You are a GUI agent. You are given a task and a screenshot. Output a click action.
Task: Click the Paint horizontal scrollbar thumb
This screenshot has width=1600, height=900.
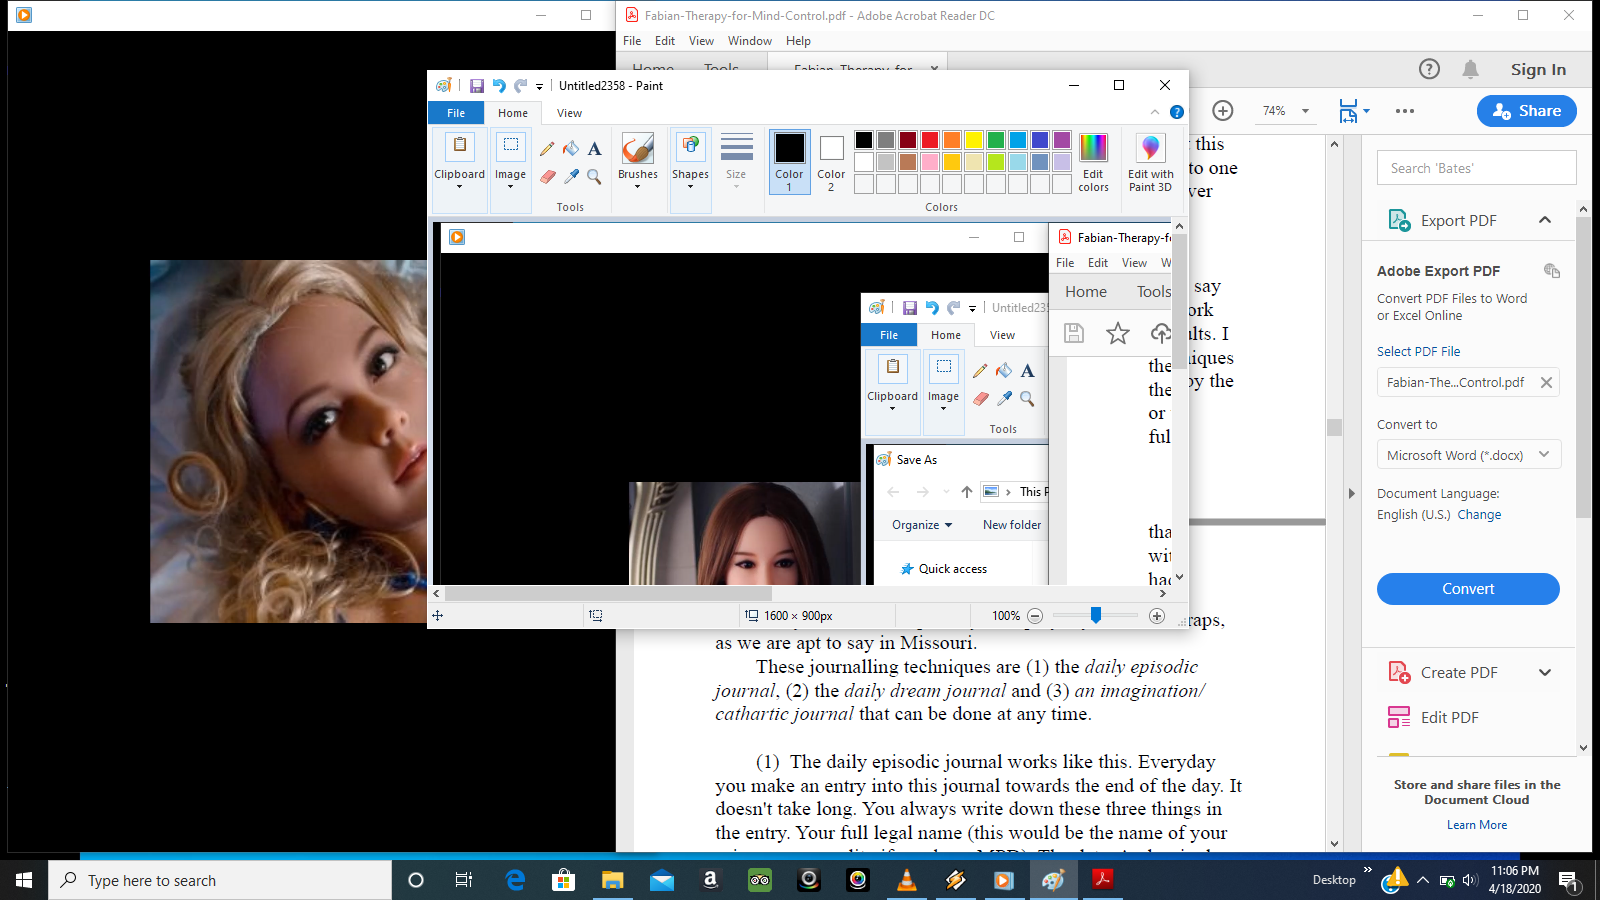(608, 593)
